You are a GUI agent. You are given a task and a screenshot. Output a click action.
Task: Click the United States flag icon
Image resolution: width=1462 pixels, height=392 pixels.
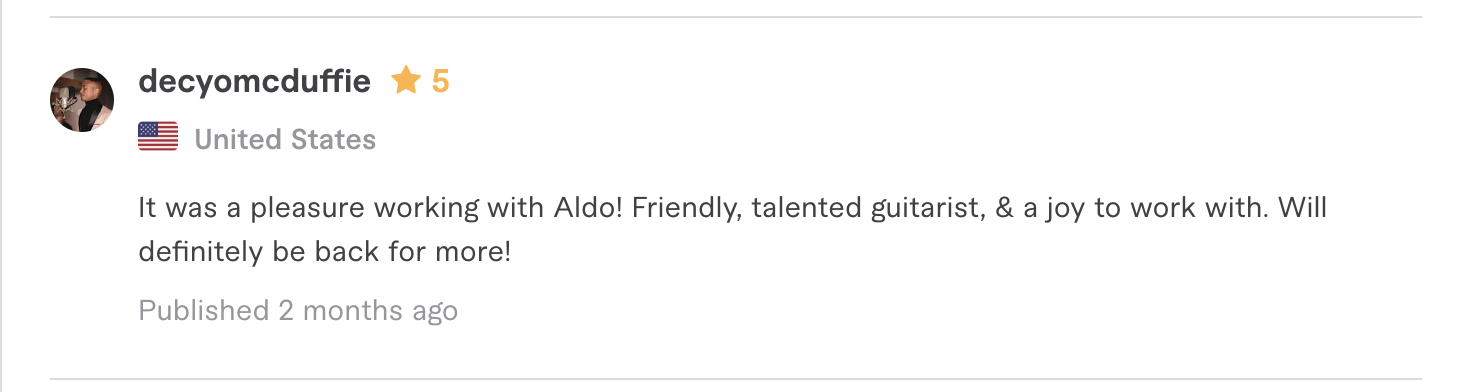pyautogui.click(x=158, y=138)
